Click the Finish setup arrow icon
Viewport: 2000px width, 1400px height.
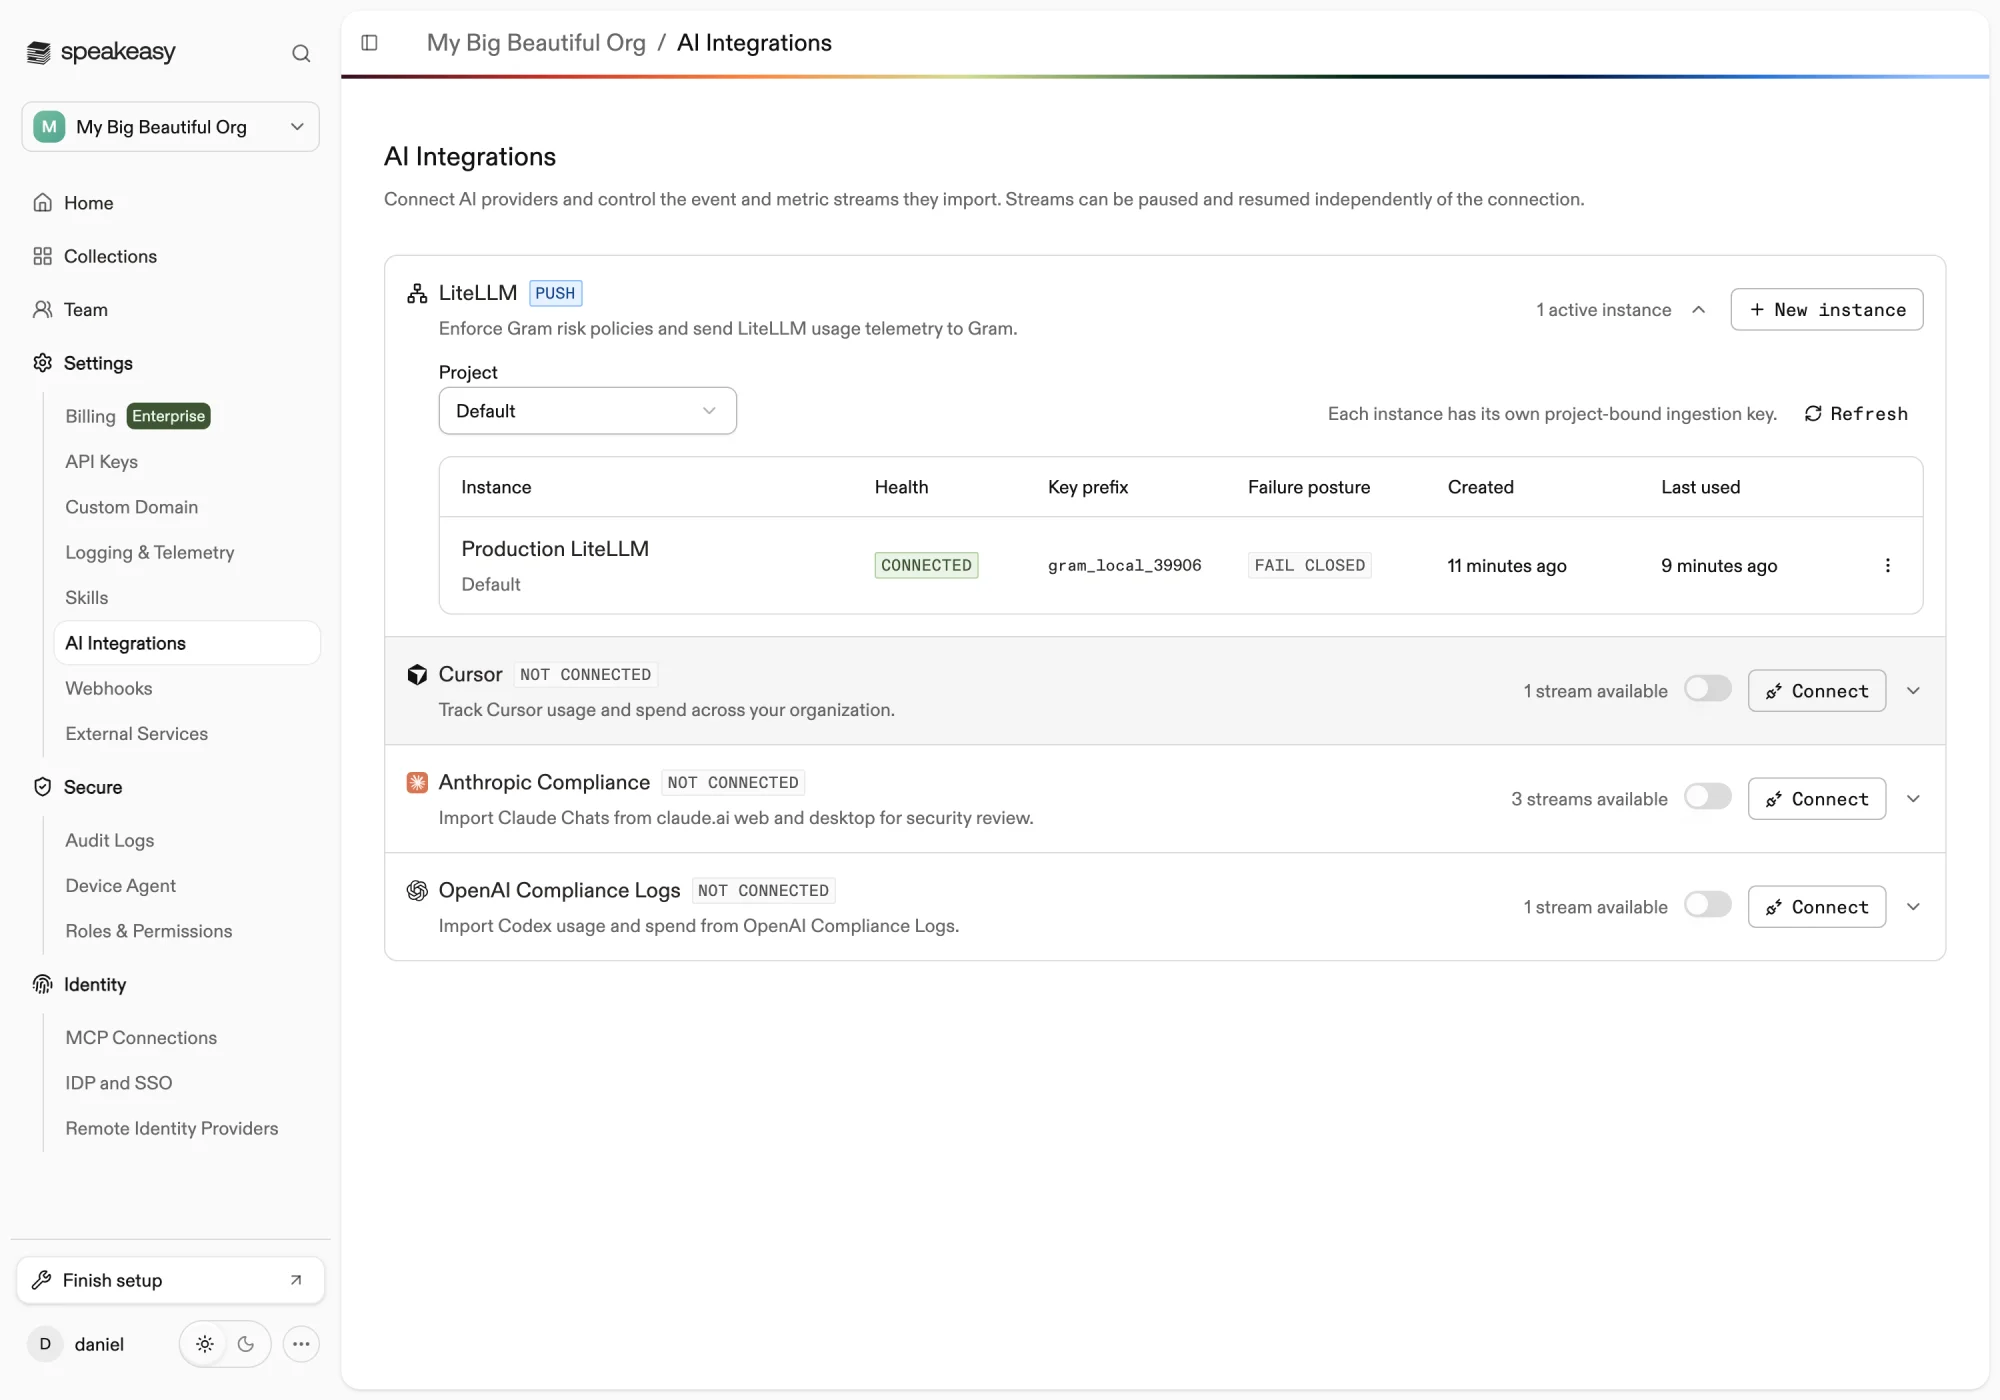tap(296, 1280)
